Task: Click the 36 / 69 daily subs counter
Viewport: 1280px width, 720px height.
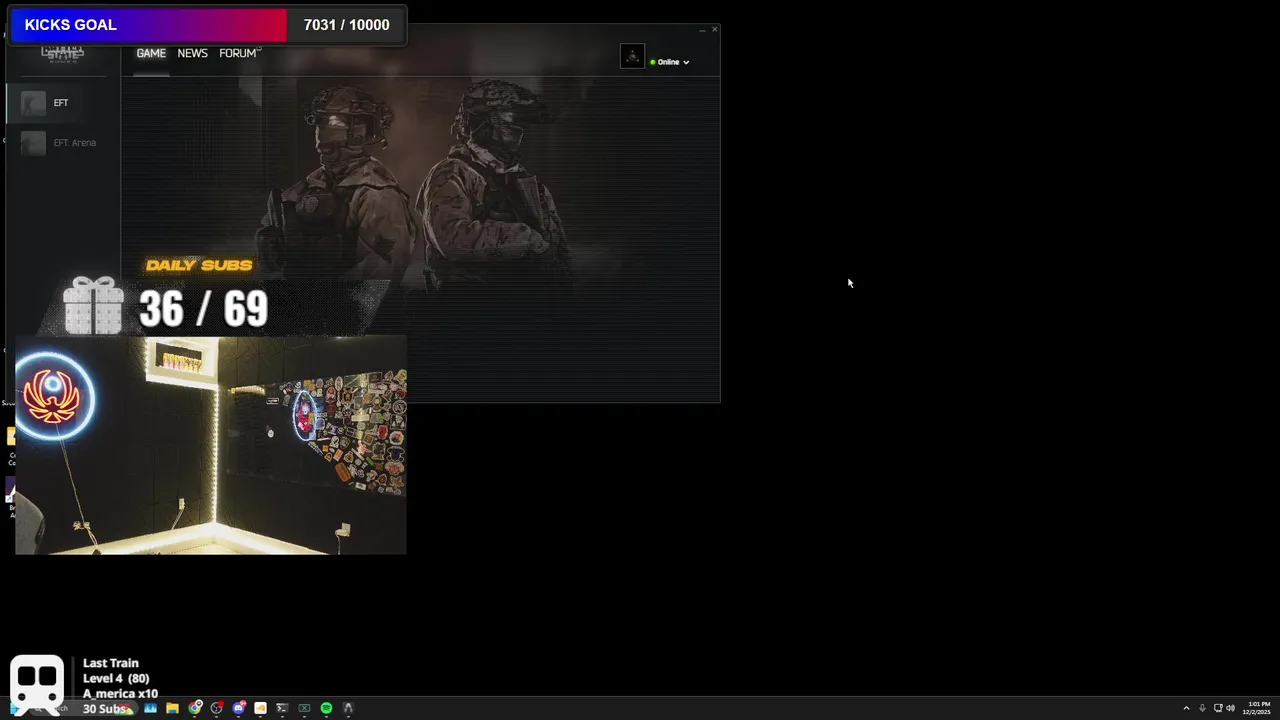Action: [203, 309]
